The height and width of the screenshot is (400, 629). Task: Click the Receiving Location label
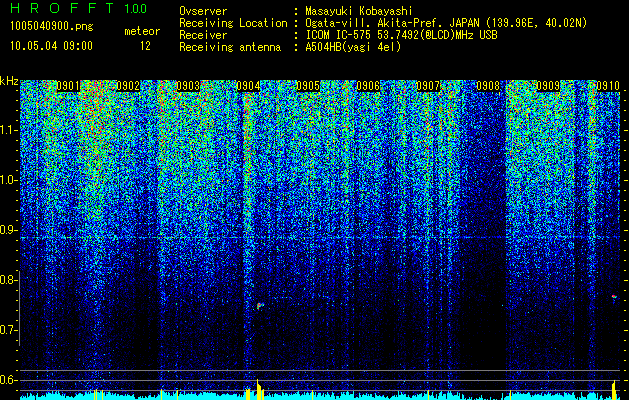pos(233,23)
